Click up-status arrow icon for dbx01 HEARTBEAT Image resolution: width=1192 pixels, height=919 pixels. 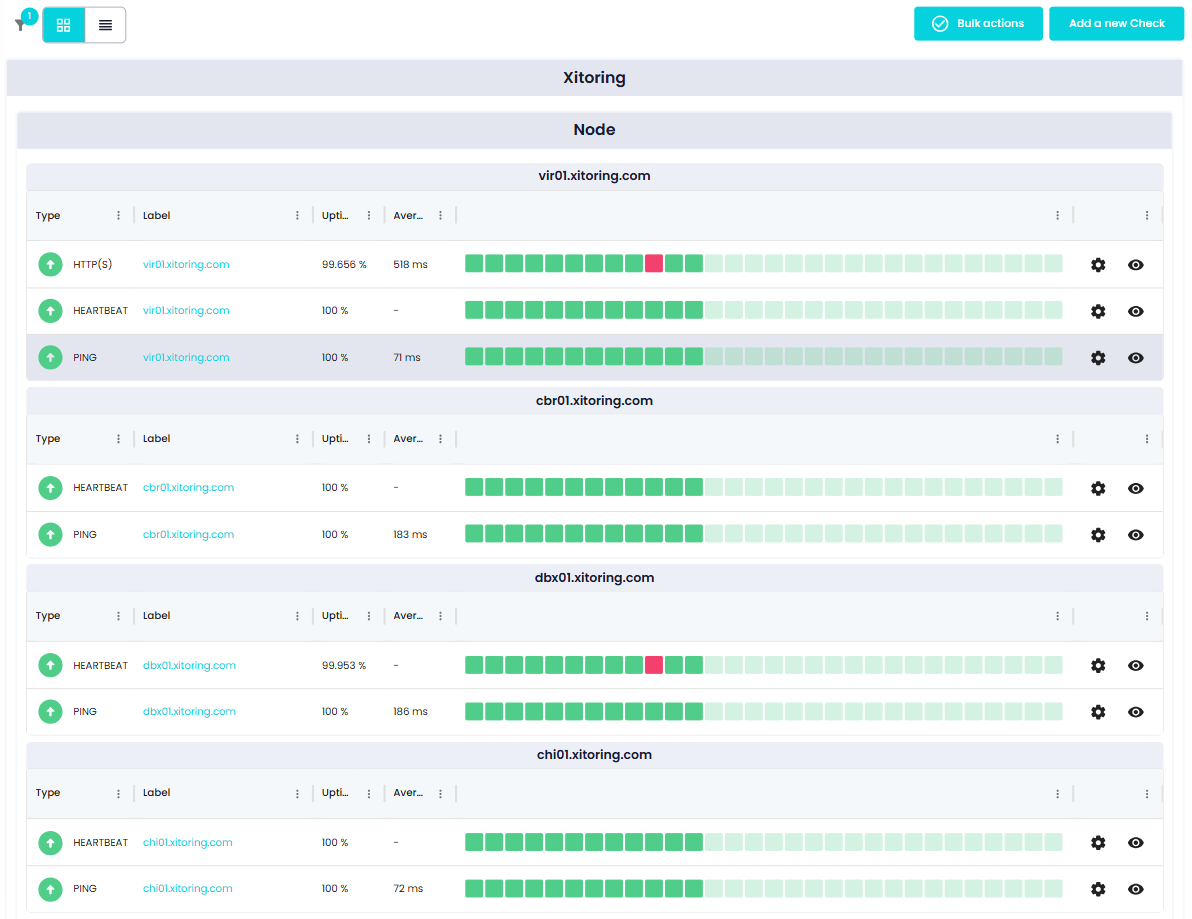[50, 665]
